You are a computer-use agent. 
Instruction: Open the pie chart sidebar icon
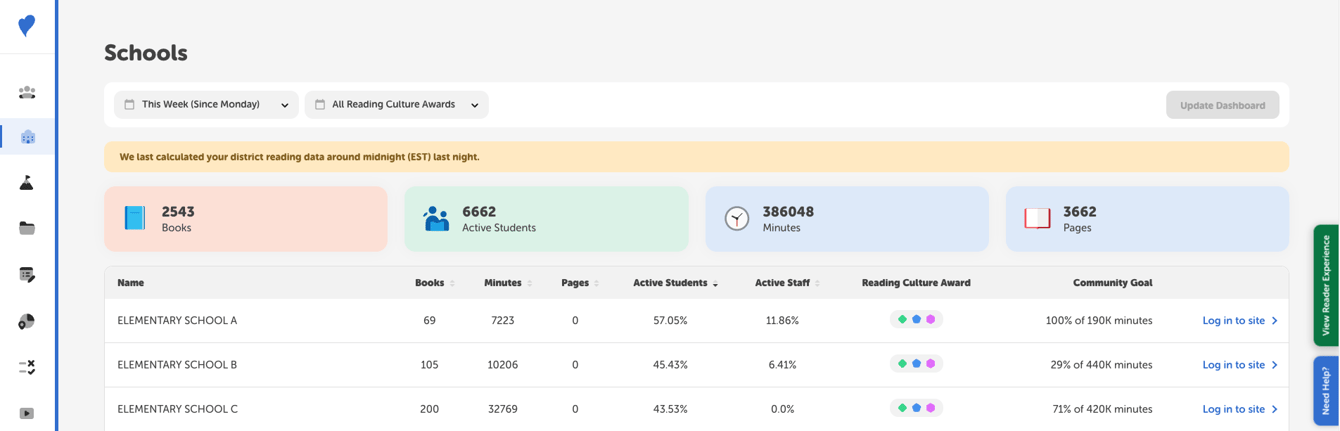tap(27, 321)
